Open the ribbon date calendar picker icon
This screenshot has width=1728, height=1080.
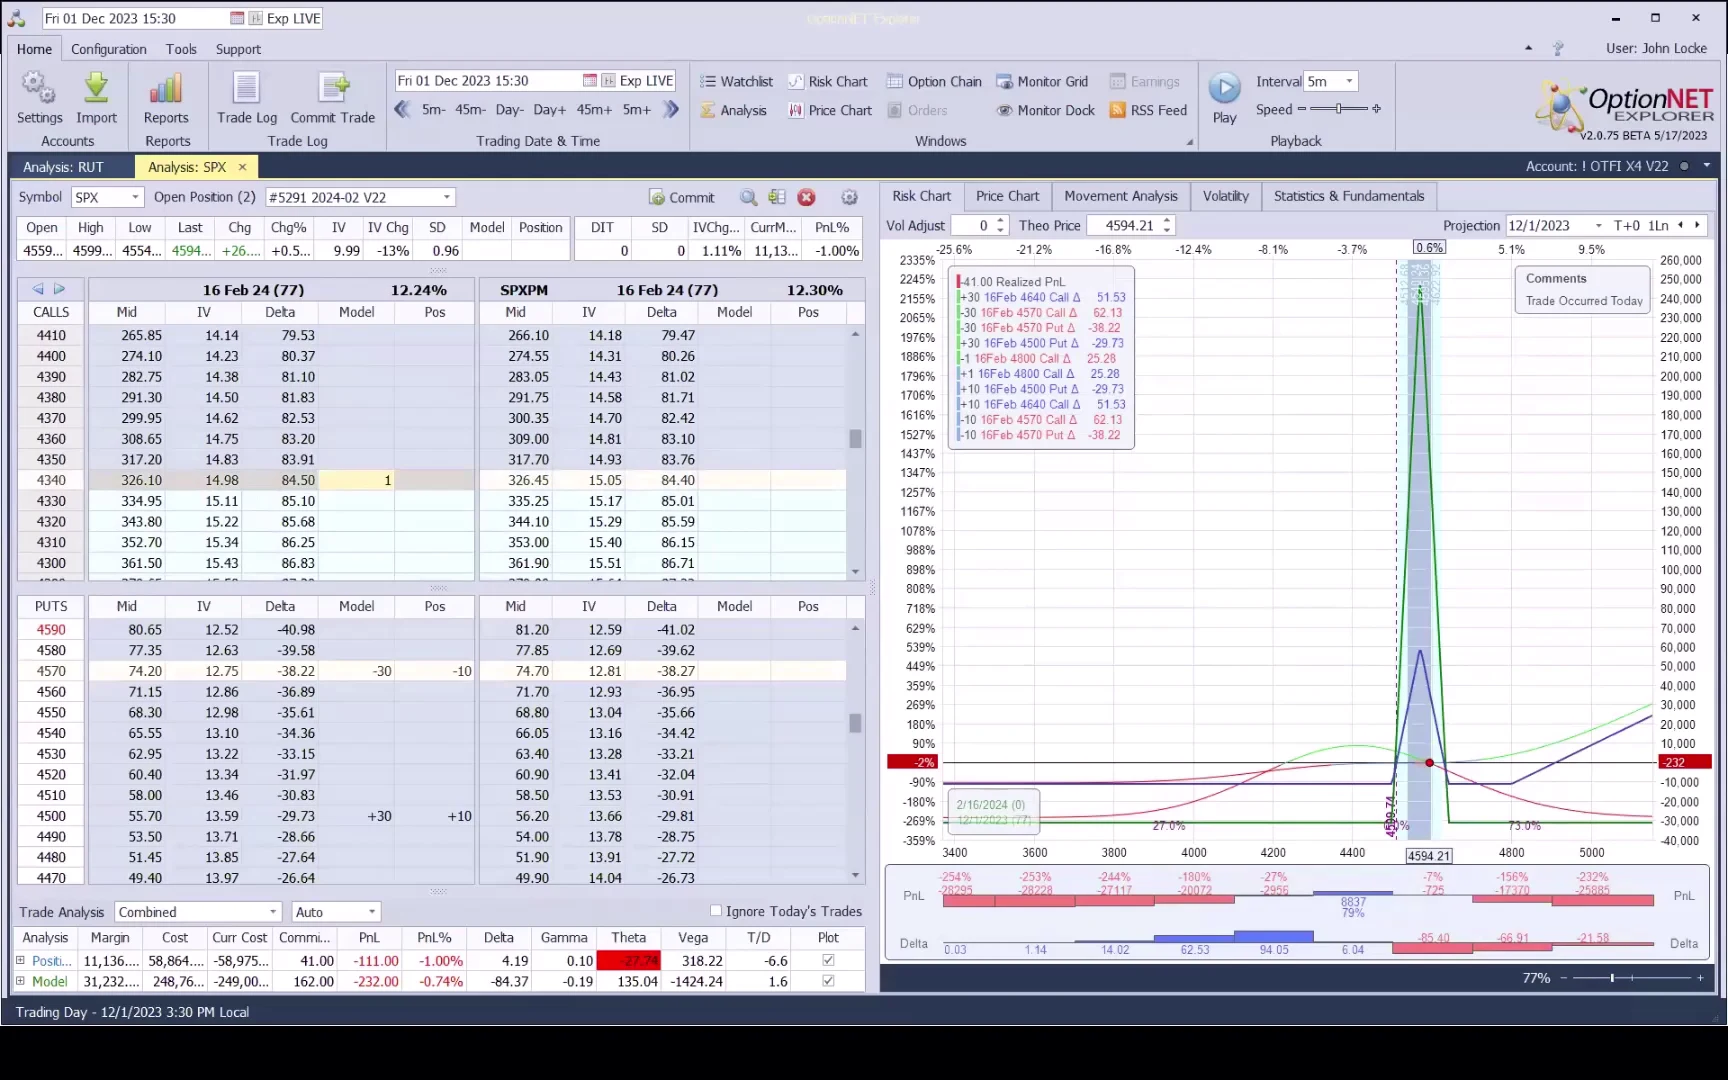click(590, 81)
